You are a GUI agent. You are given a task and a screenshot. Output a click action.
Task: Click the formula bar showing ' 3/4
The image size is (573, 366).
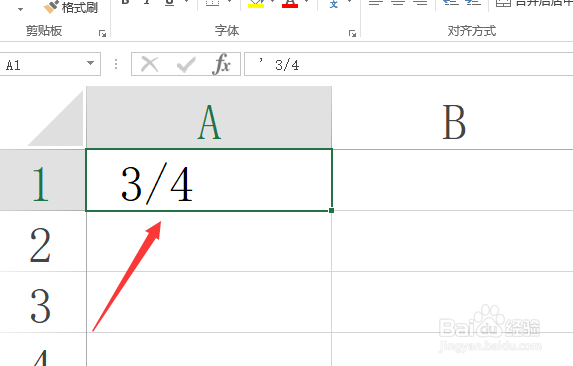pos(409,64)
